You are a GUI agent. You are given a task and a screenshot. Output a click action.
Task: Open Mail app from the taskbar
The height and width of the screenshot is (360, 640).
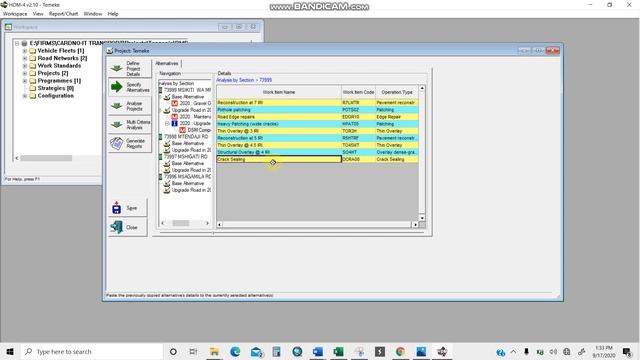point(256,351)
